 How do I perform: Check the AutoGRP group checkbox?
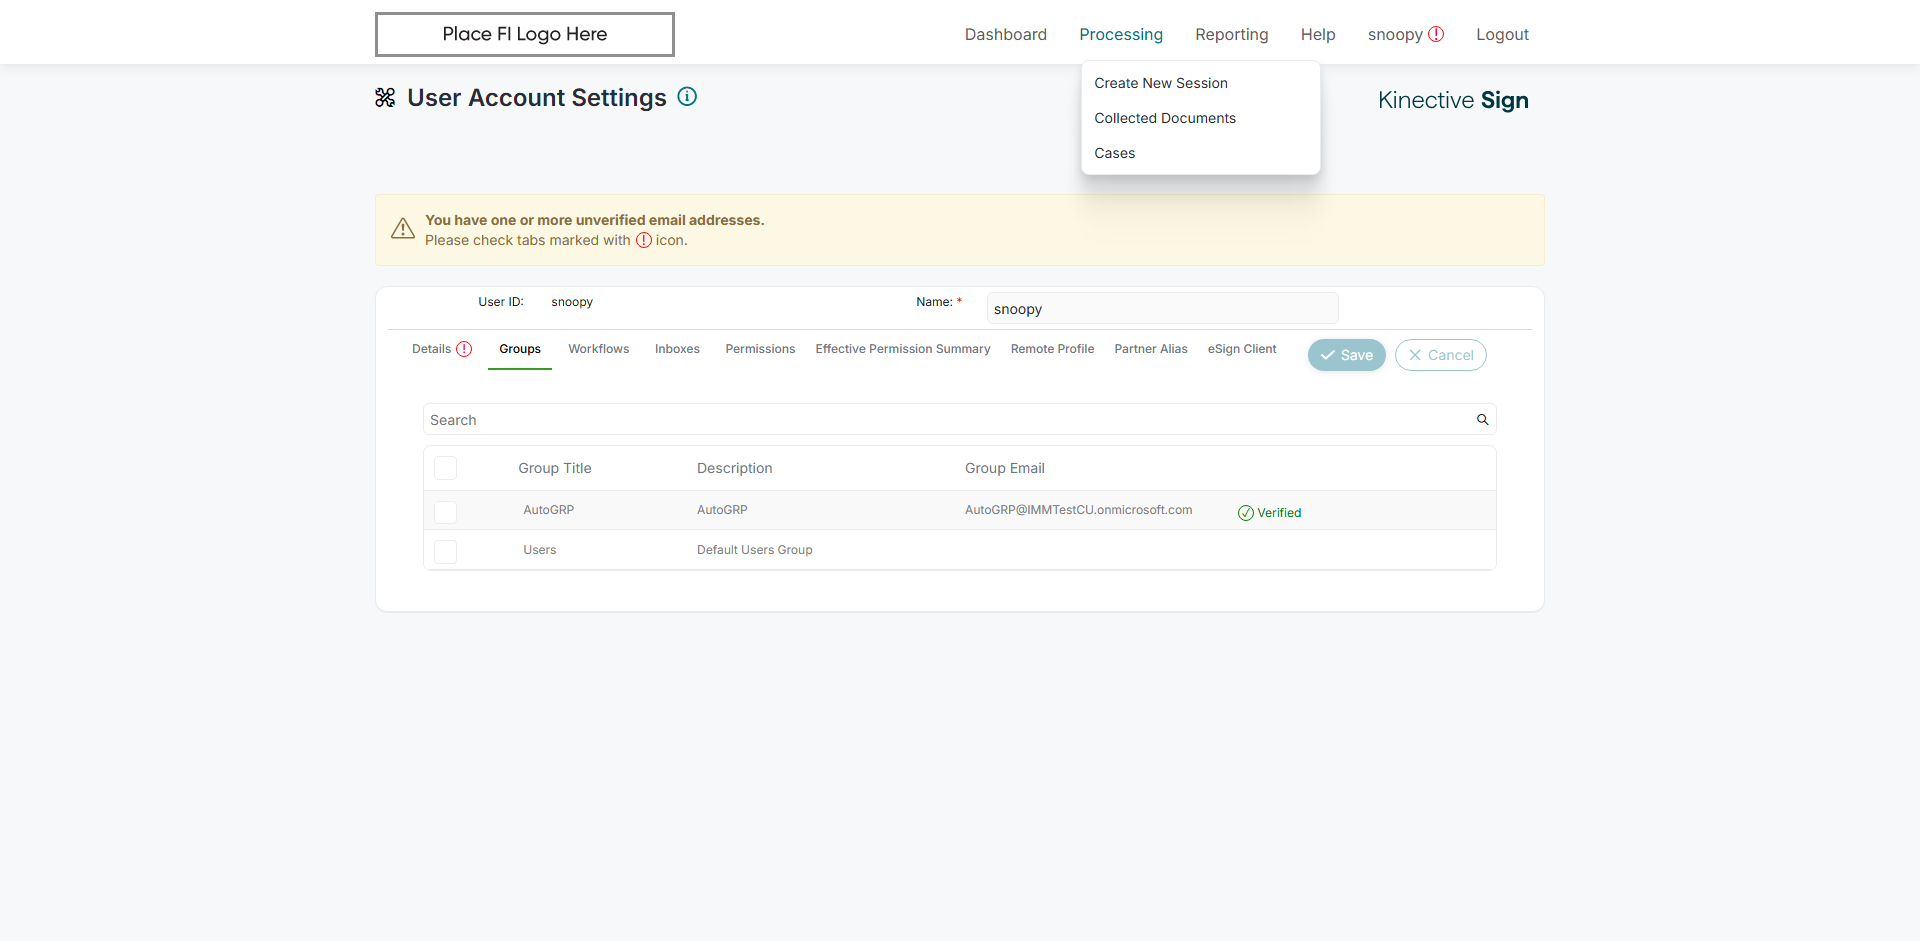pos(446,512)
